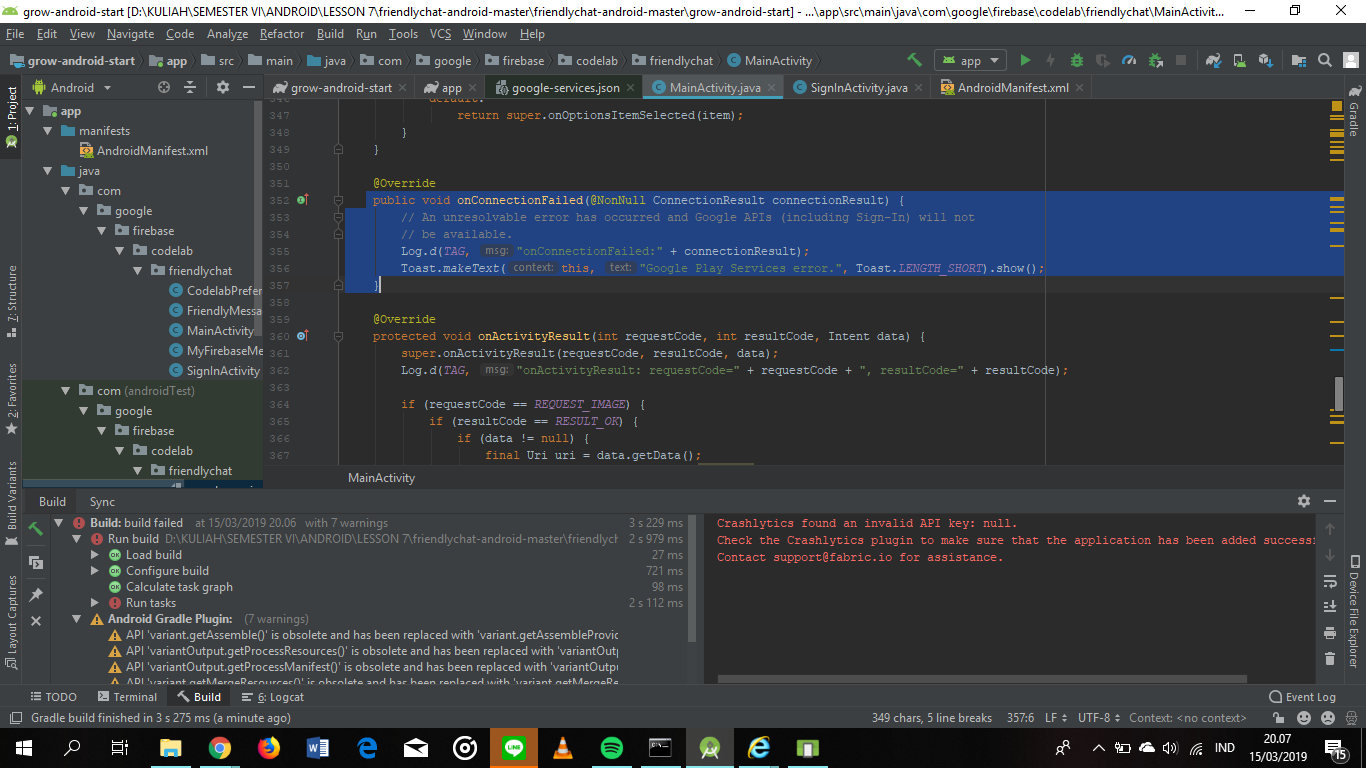Open the Refactor menu
The width and height of the screenshot is (1366, 768).
282,34
